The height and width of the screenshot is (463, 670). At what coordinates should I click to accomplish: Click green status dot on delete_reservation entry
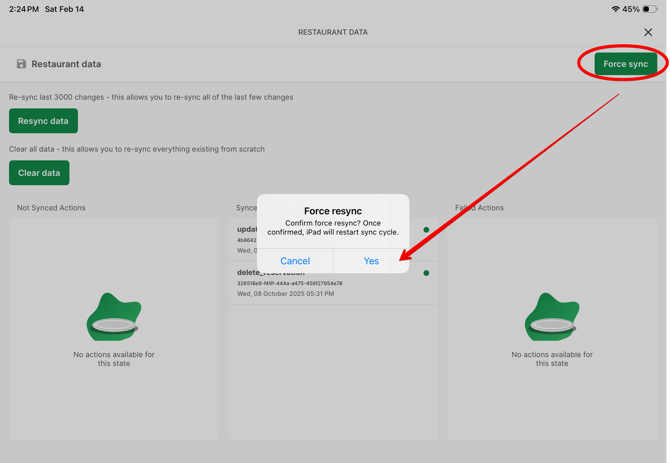(426, 273)
